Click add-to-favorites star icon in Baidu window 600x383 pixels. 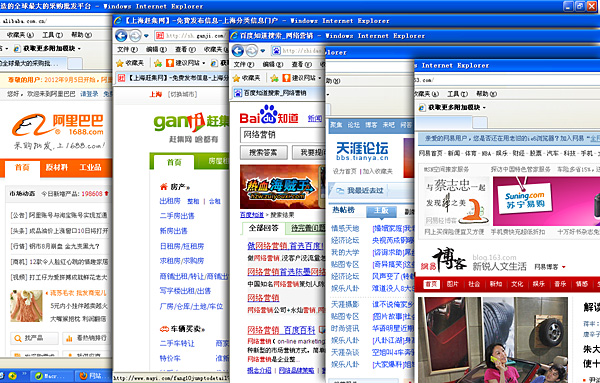click(x=274, y=78)
